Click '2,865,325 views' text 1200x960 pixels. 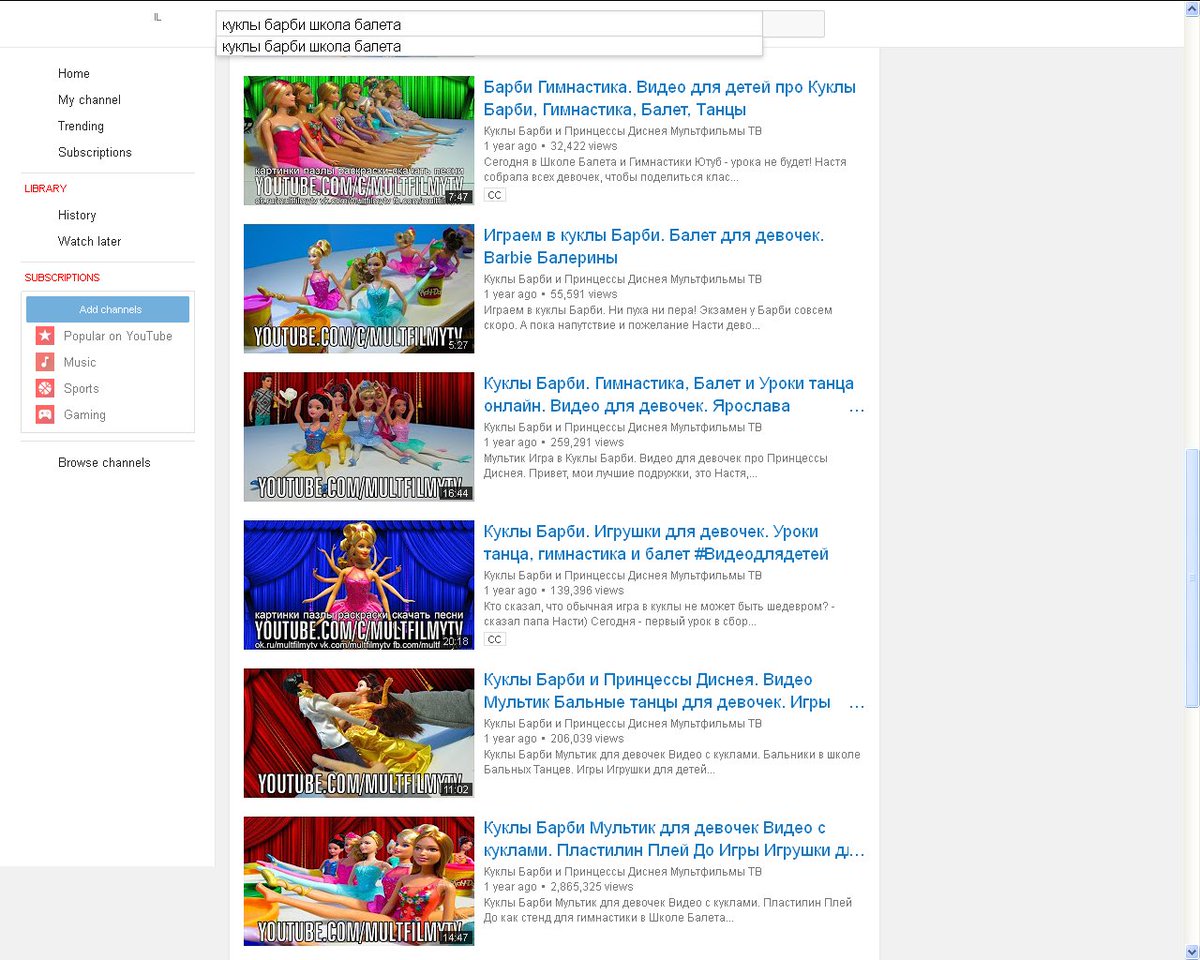(x=592, y=886)
